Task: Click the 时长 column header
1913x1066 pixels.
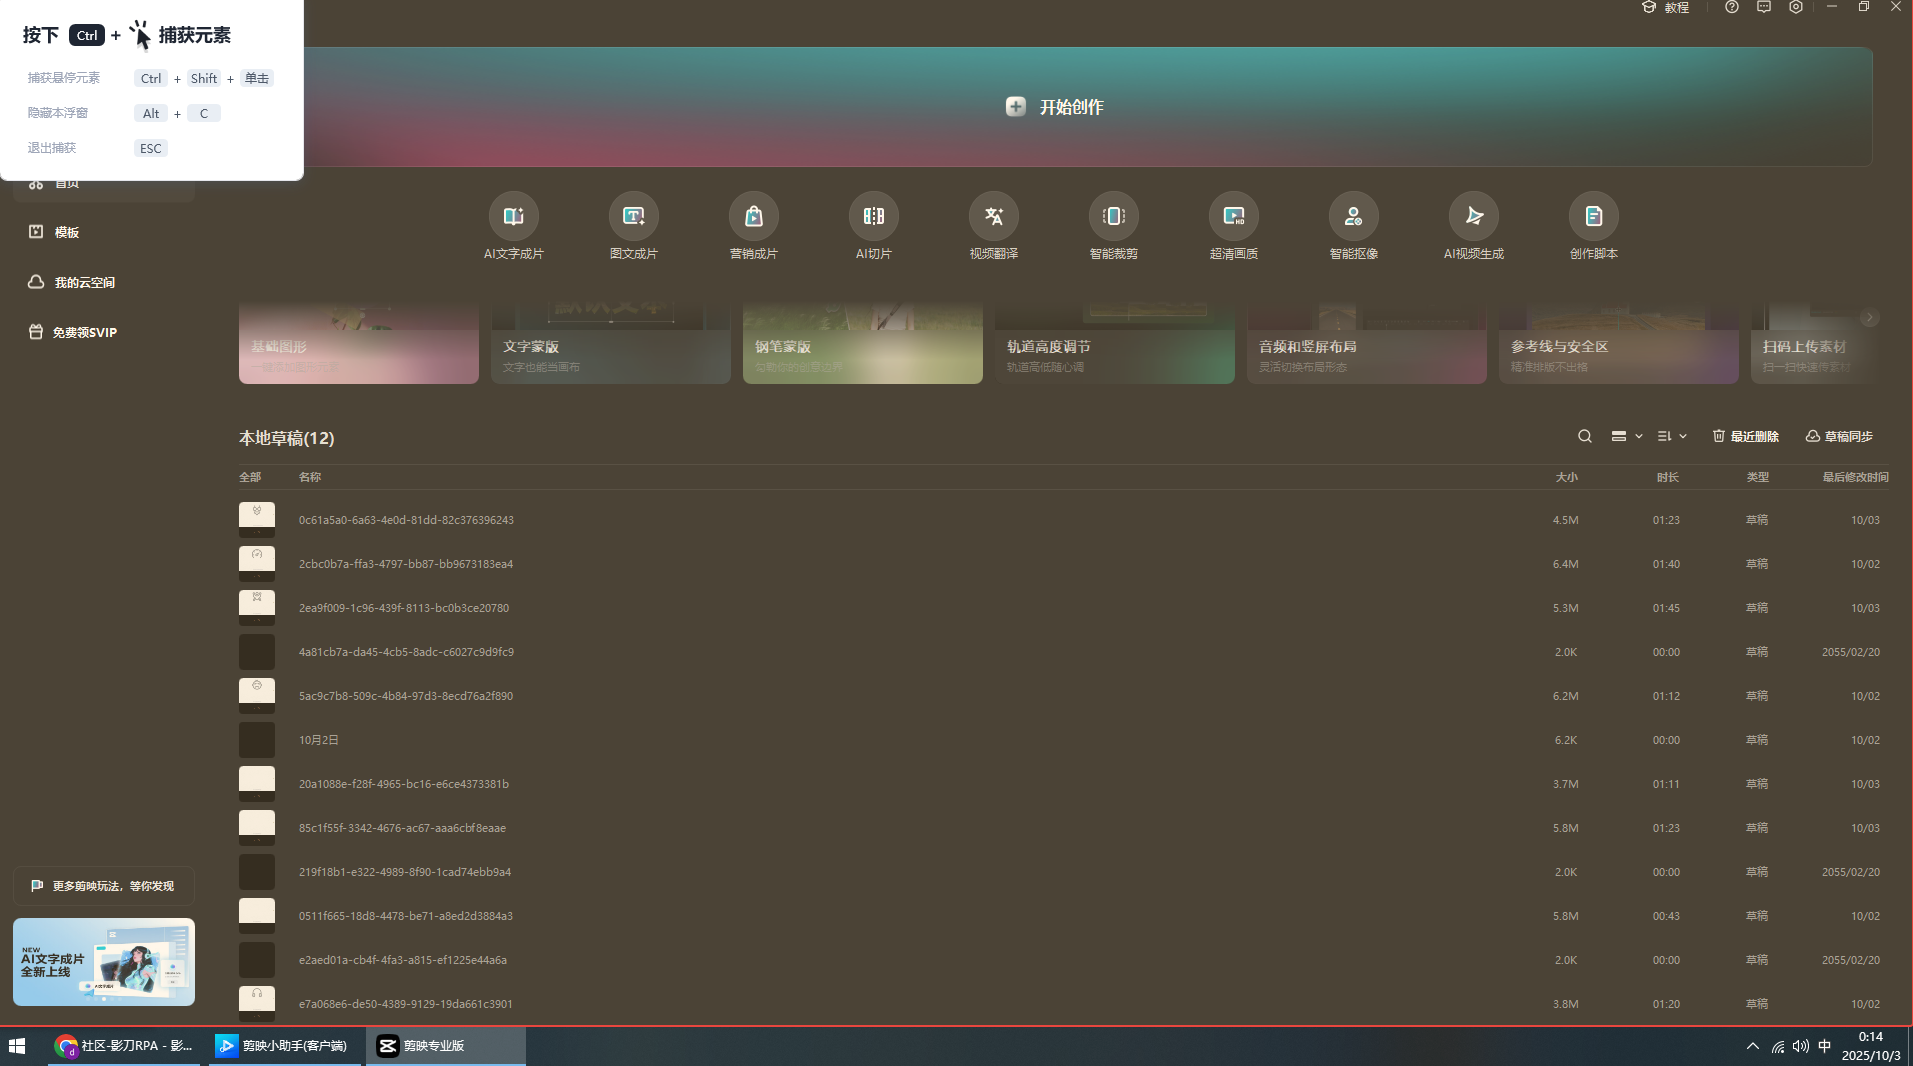Action: click(1667, 477)
